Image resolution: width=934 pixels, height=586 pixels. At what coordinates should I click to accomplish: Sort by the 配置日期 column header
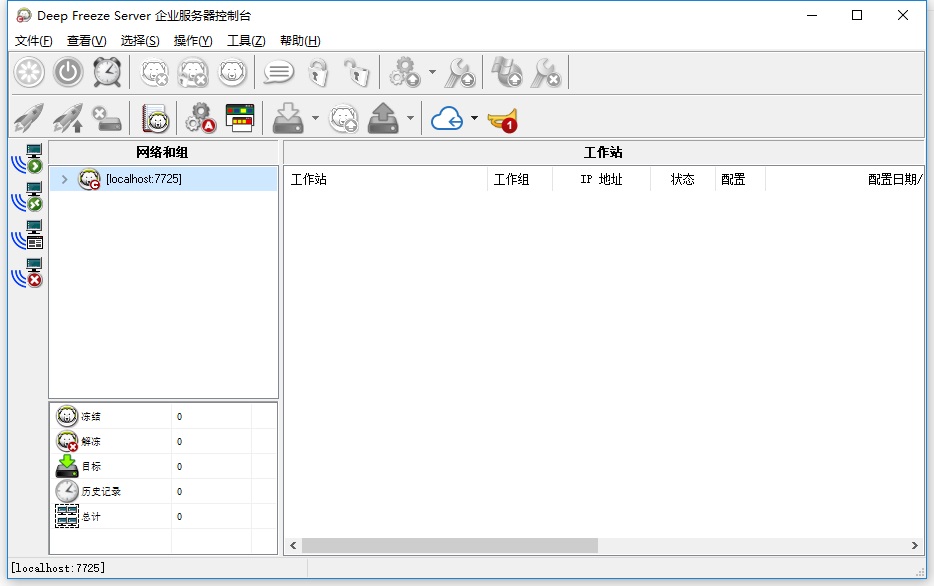click(844, 179)
